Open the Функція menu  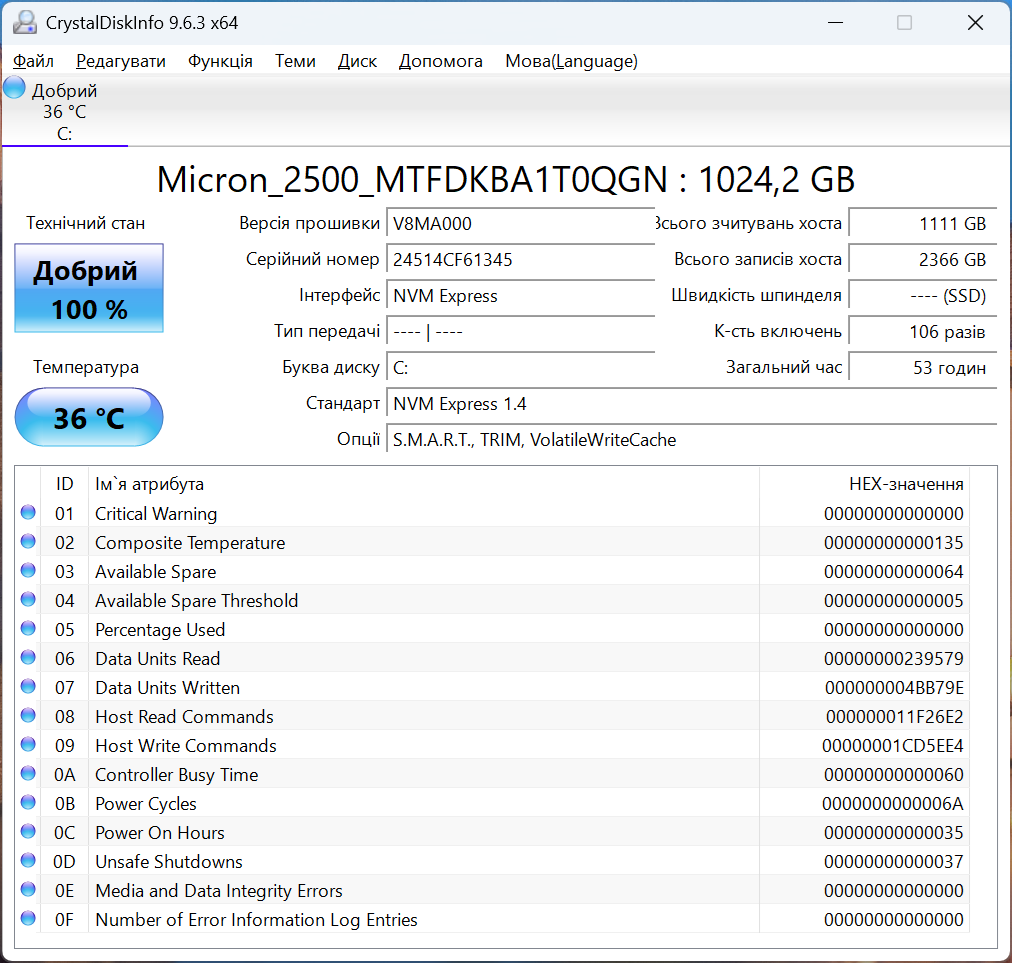point(220,61)
